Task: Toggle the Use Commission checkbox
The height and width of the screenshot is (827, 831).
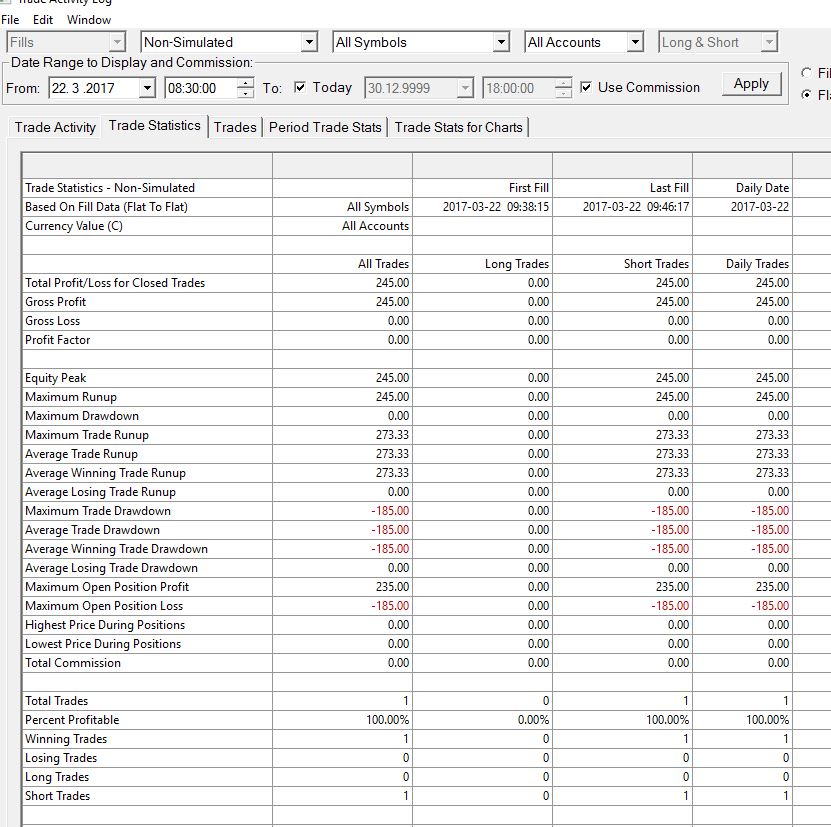Action: (x=586, y=87)
